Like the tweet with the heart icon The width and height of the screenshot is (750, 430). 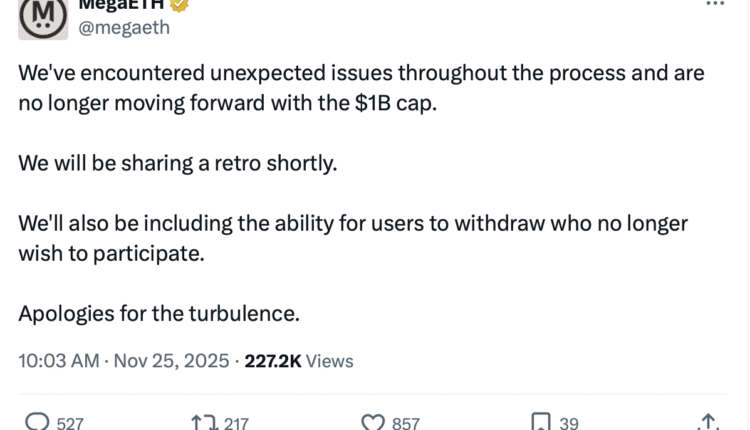(x=373, y=423)
